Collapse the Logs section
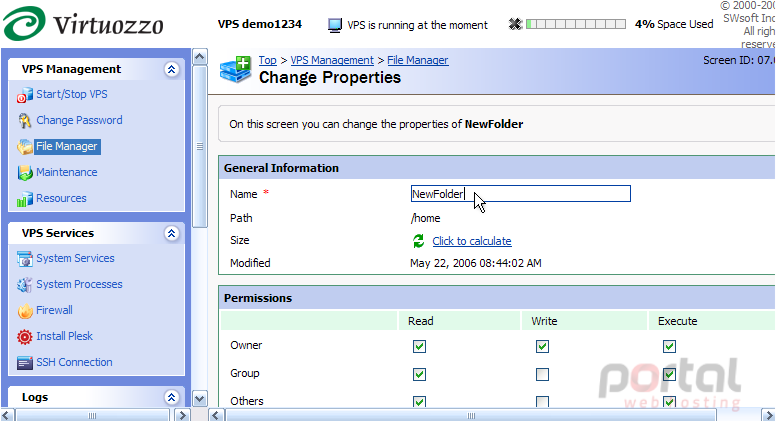 click(171, 397)
